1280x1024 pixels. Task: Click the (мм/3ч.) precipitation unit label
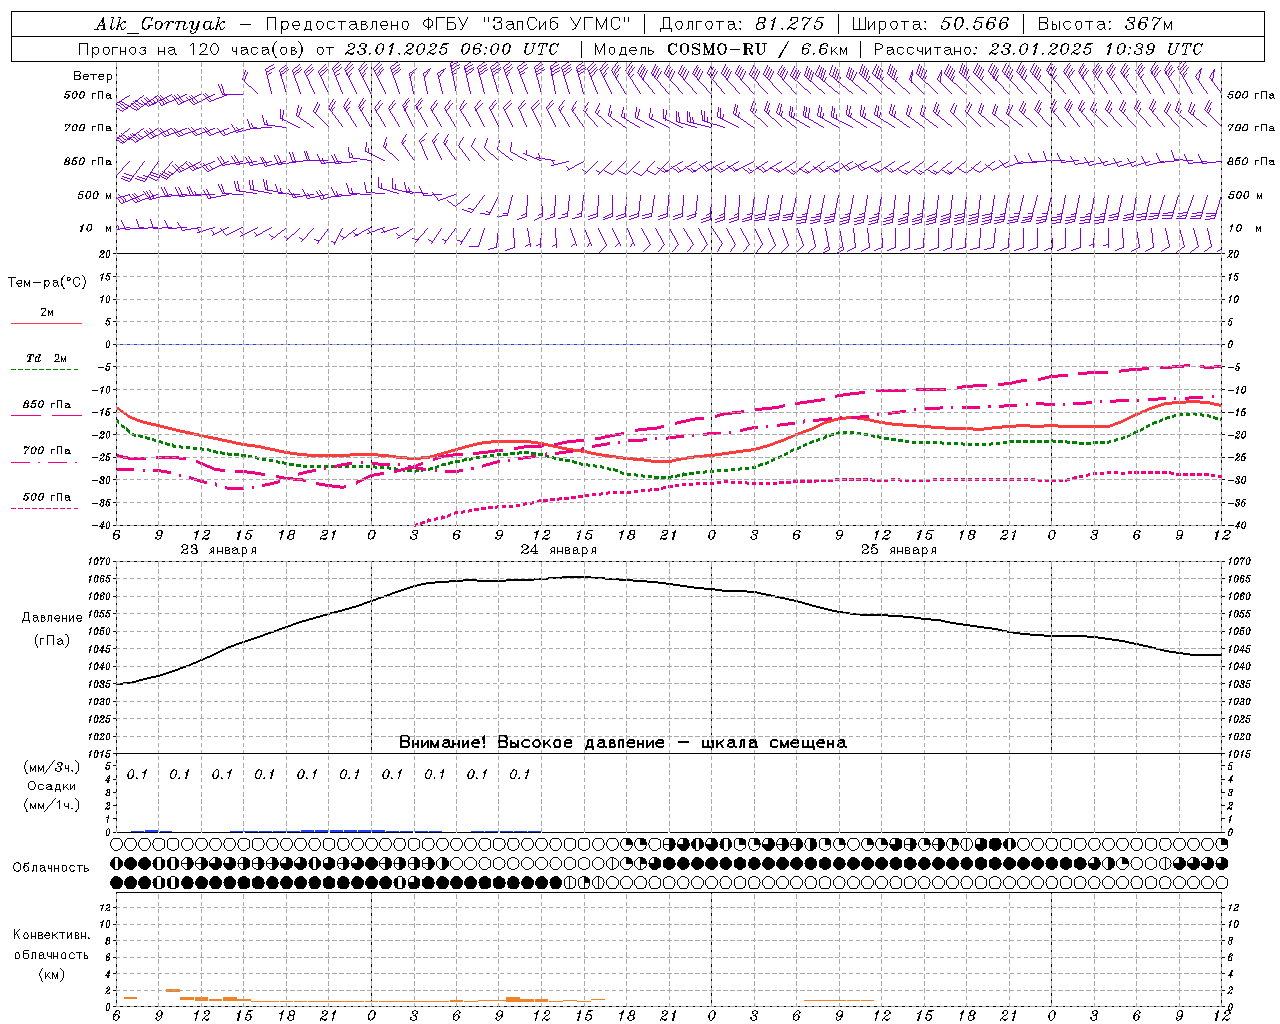click(52, 767)
